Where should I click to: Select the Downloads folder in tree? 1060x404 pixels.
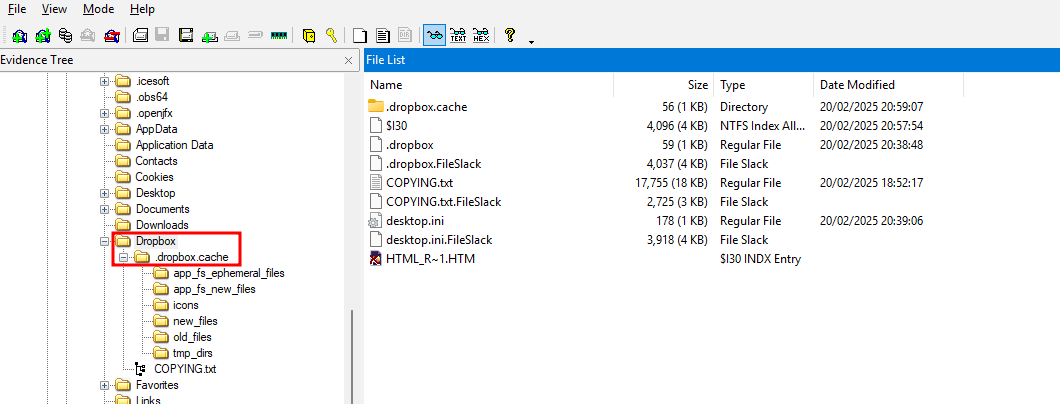(162, 225)
